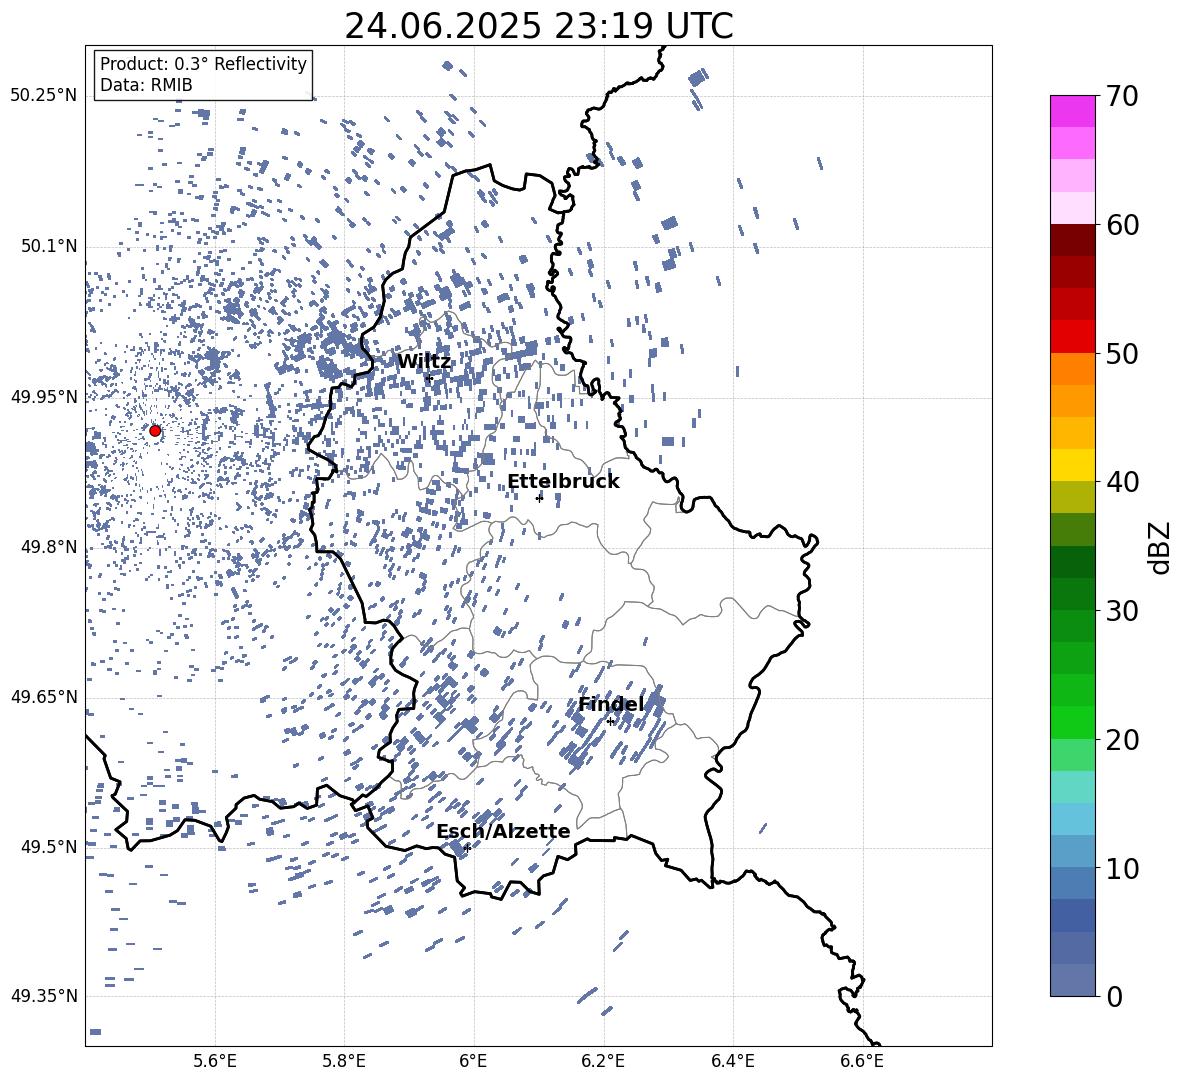
Task: Click the 49.8°N latitude label
Action: pyautogui.click(x=49, y=547)
